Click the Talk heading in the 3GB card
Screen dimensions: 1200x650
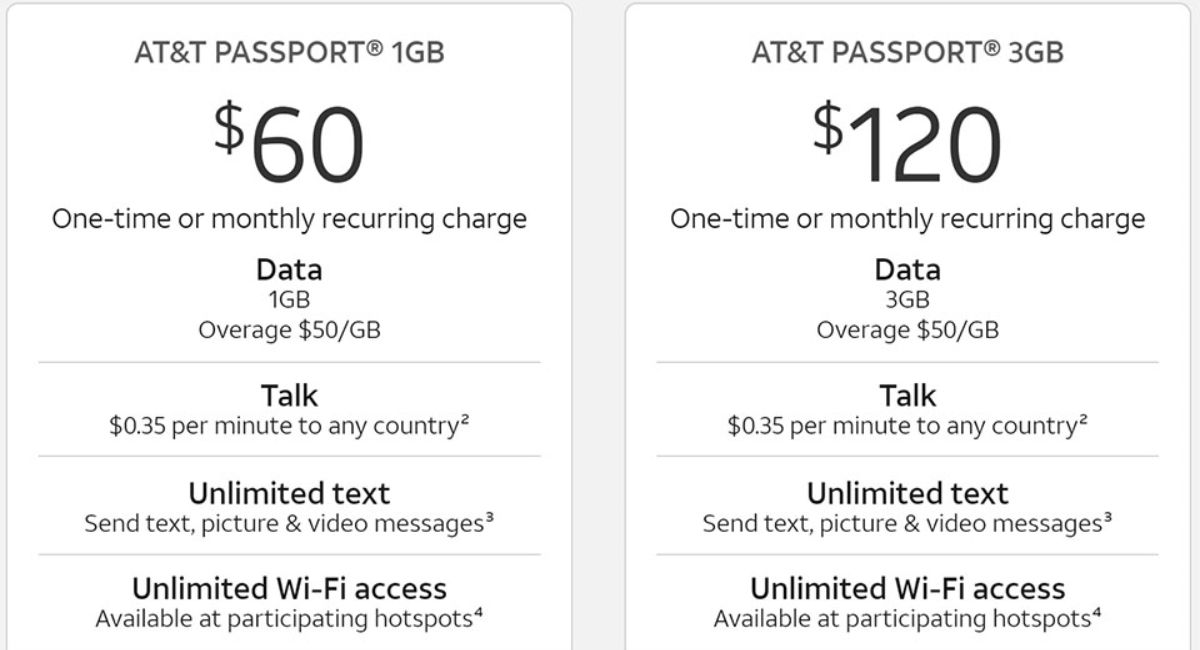pyautogui.click(x=907, y=395)
